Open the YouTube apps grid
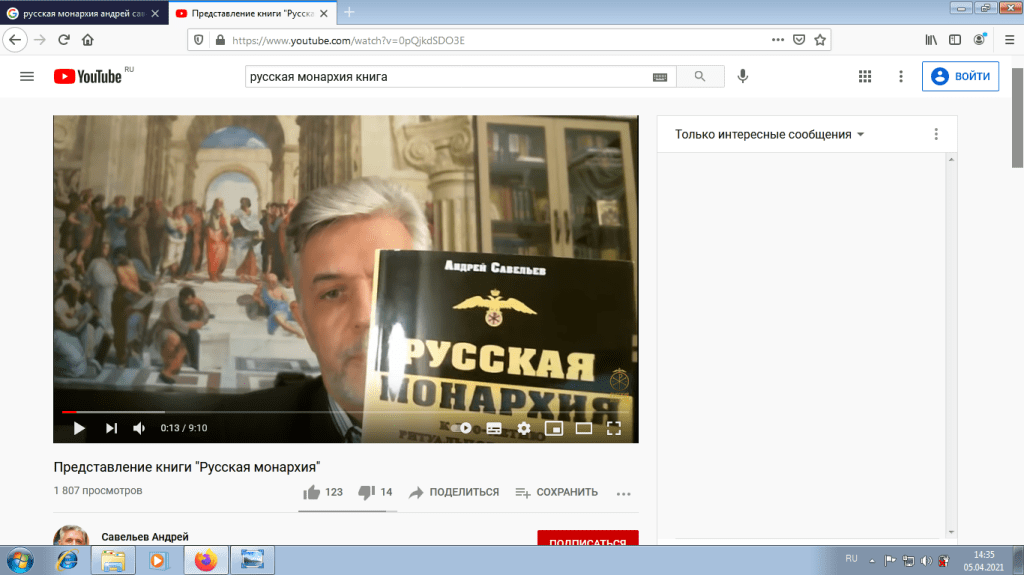The height and width of the screenshot is (575, 1024). click(865, 77)
